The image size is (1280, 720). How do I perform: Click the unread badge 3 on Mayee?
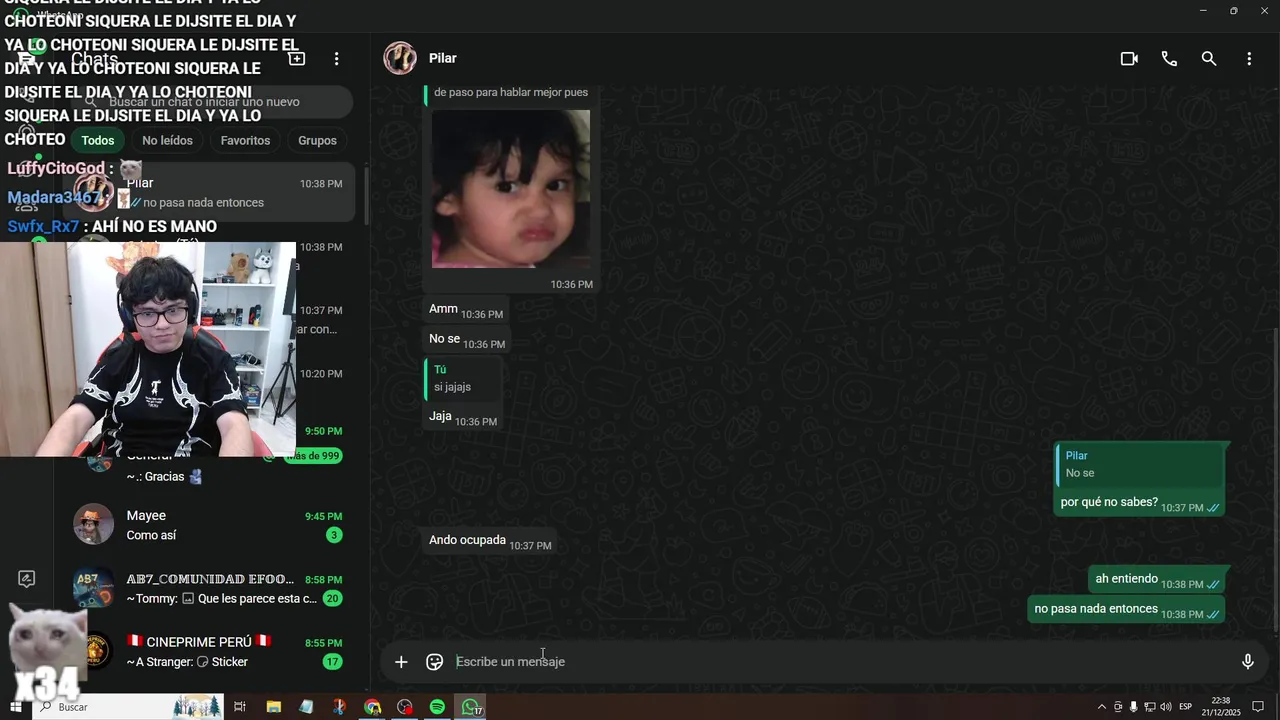coord(334,535)
